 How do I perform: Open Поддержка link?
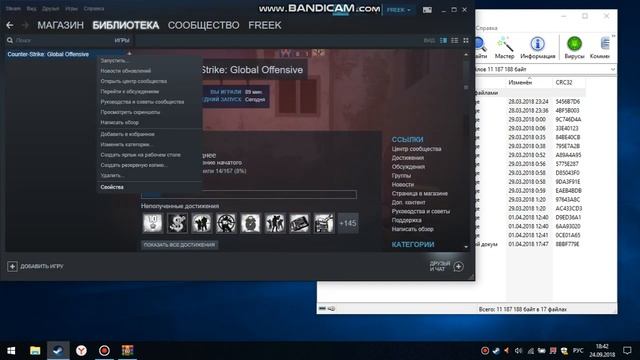tap(407, 220)
